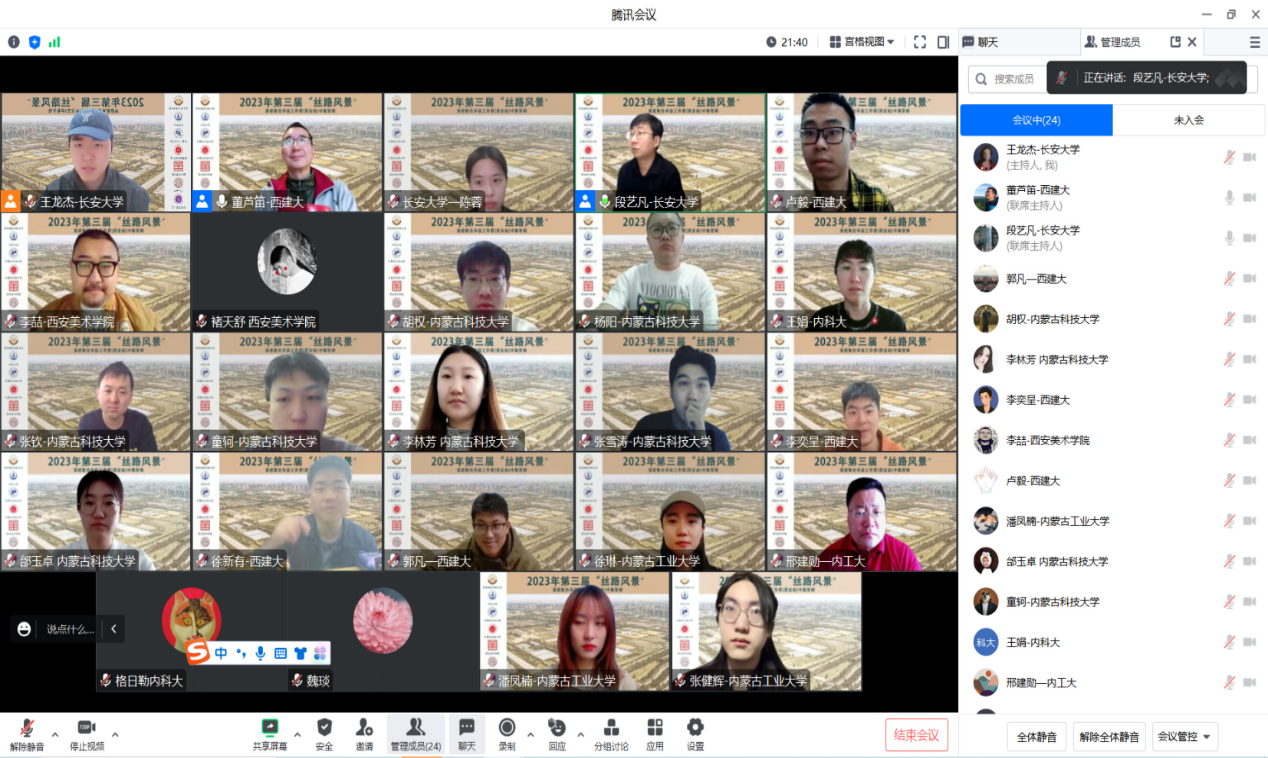Open the reactions (回应) icon
Image resolution: width=1268 pixels, height=758 pixels.
tap(557, 733)
